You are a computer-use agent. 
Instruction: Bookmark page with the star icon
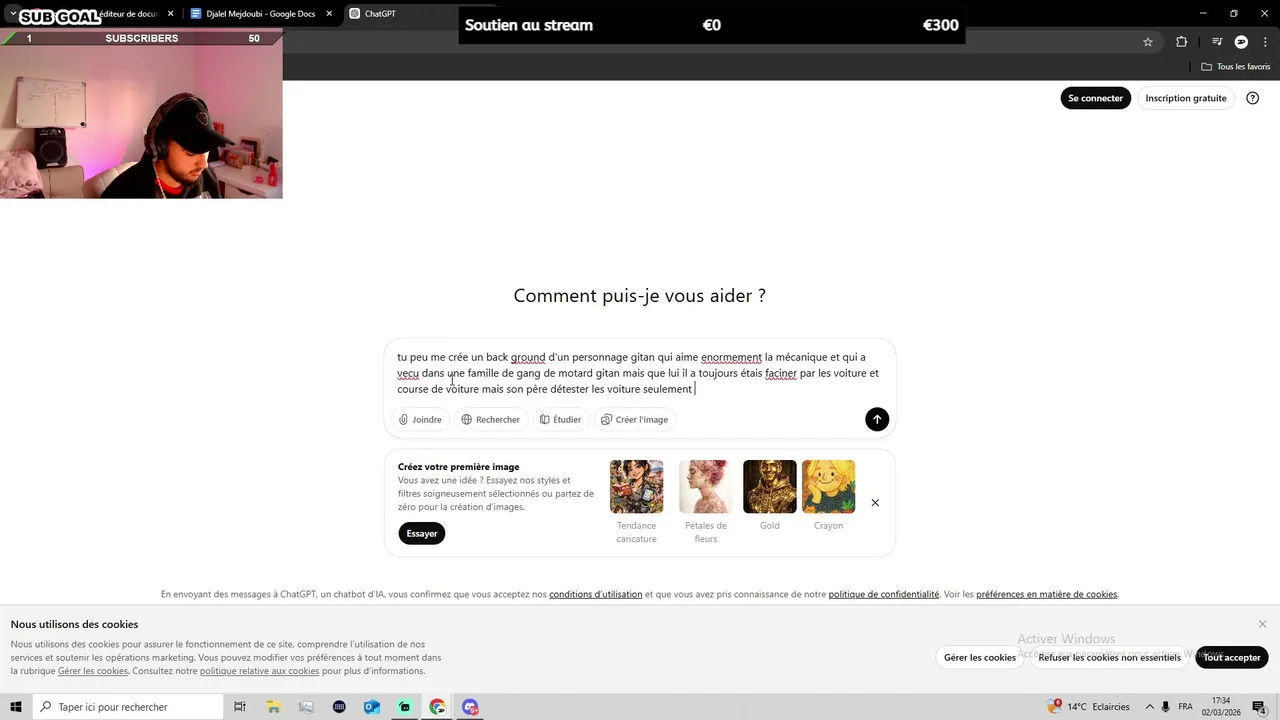(1148, 42)
